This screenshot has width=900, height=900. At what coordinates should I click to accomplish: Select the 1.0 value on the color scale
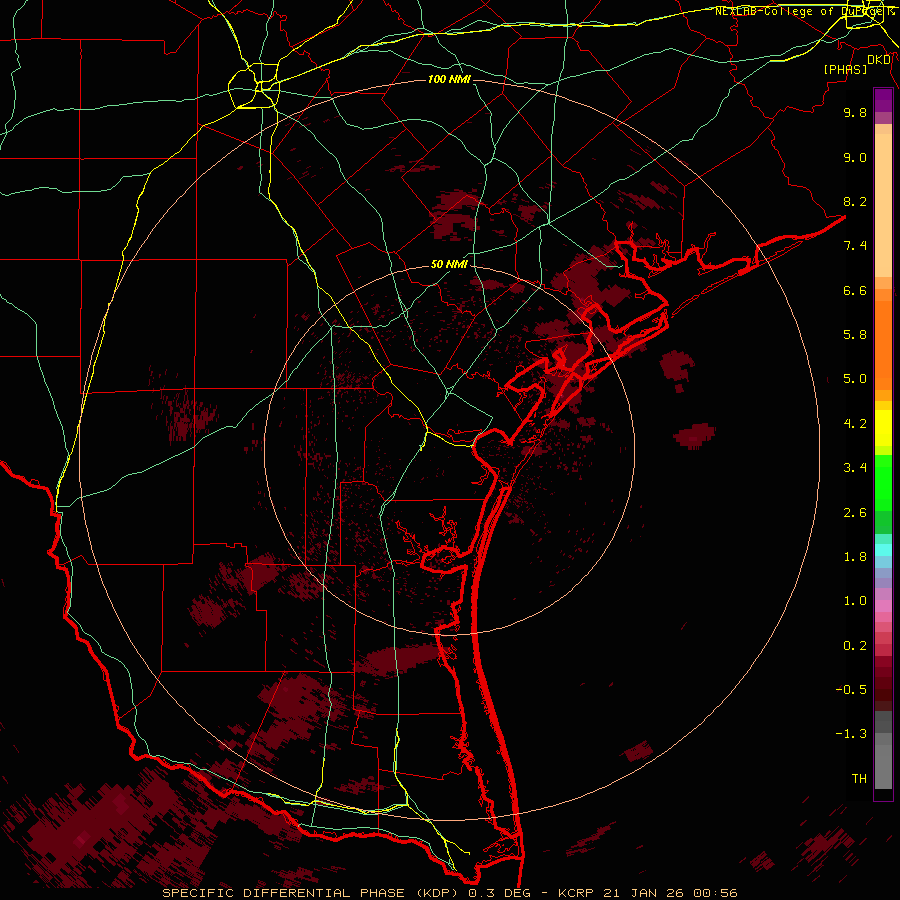tap(855, 601)
